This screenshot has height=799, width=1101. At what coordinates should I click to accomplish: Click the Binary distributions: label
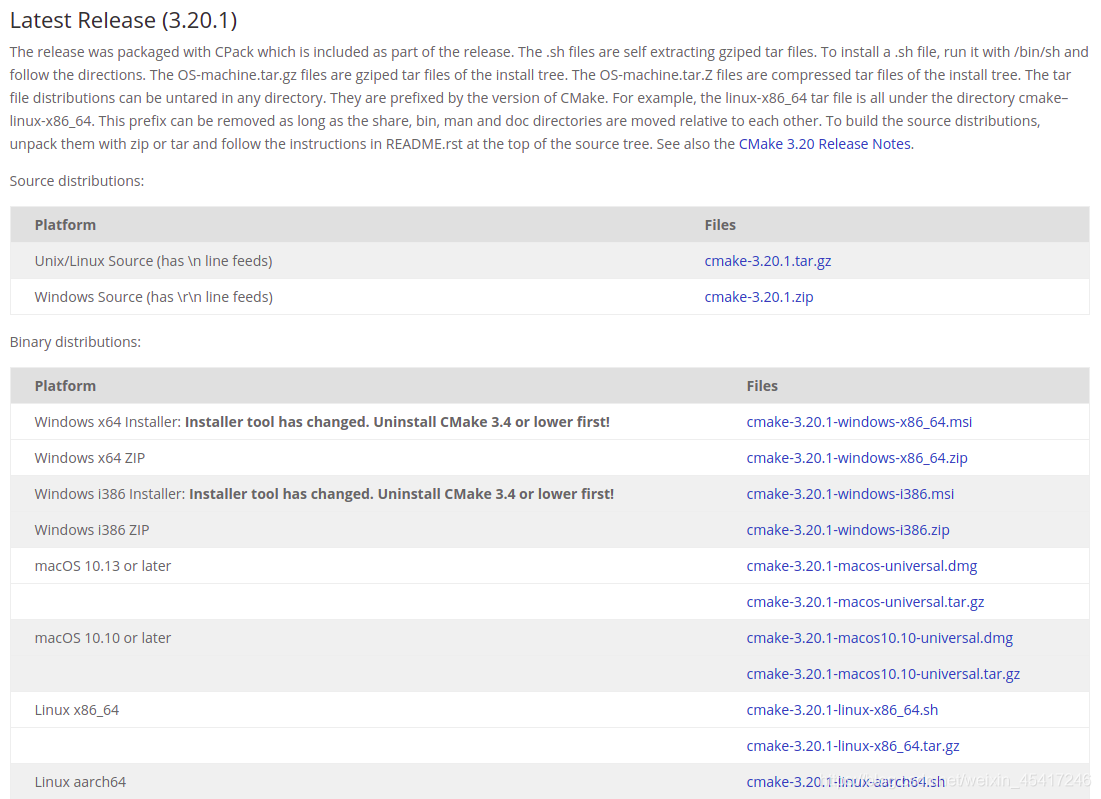coord(75,342)
